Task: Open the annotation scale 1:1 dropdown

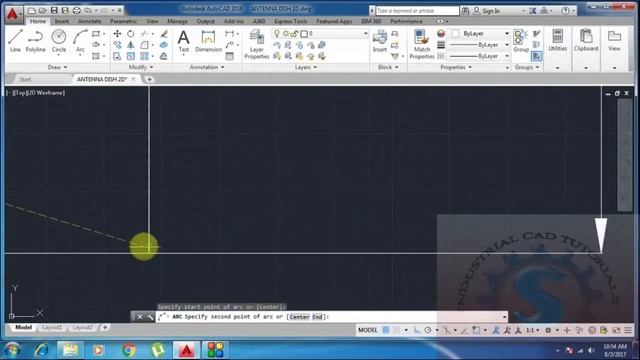Action: pos(533,330)
